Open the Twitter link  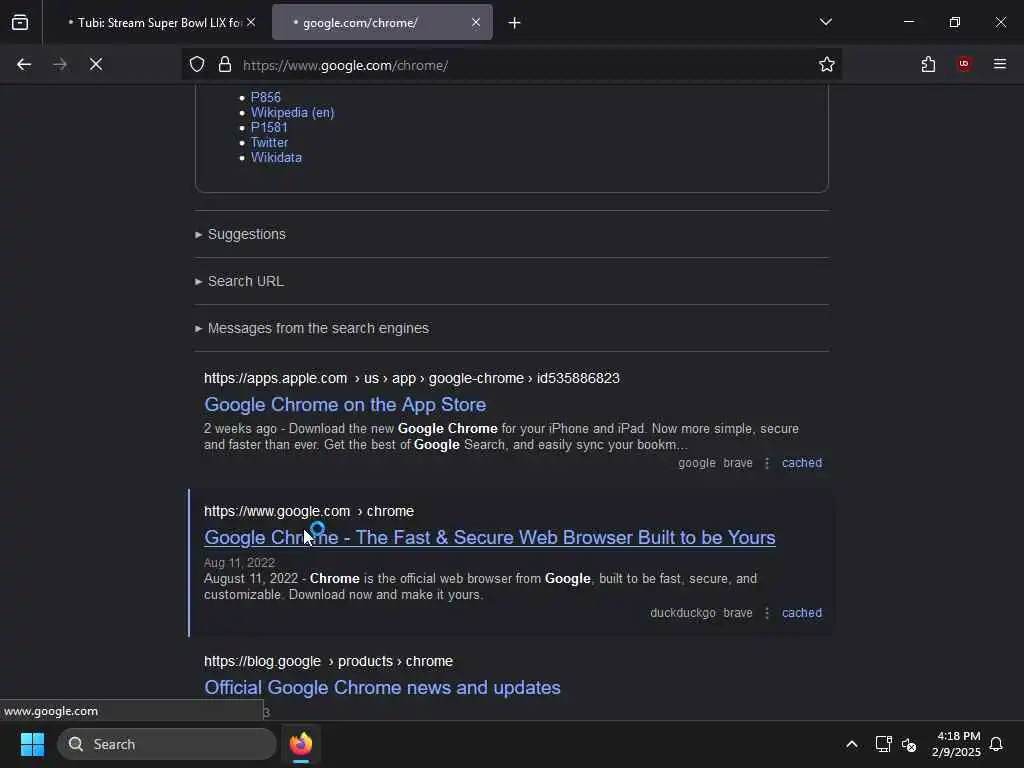click(x=269, y=142)
